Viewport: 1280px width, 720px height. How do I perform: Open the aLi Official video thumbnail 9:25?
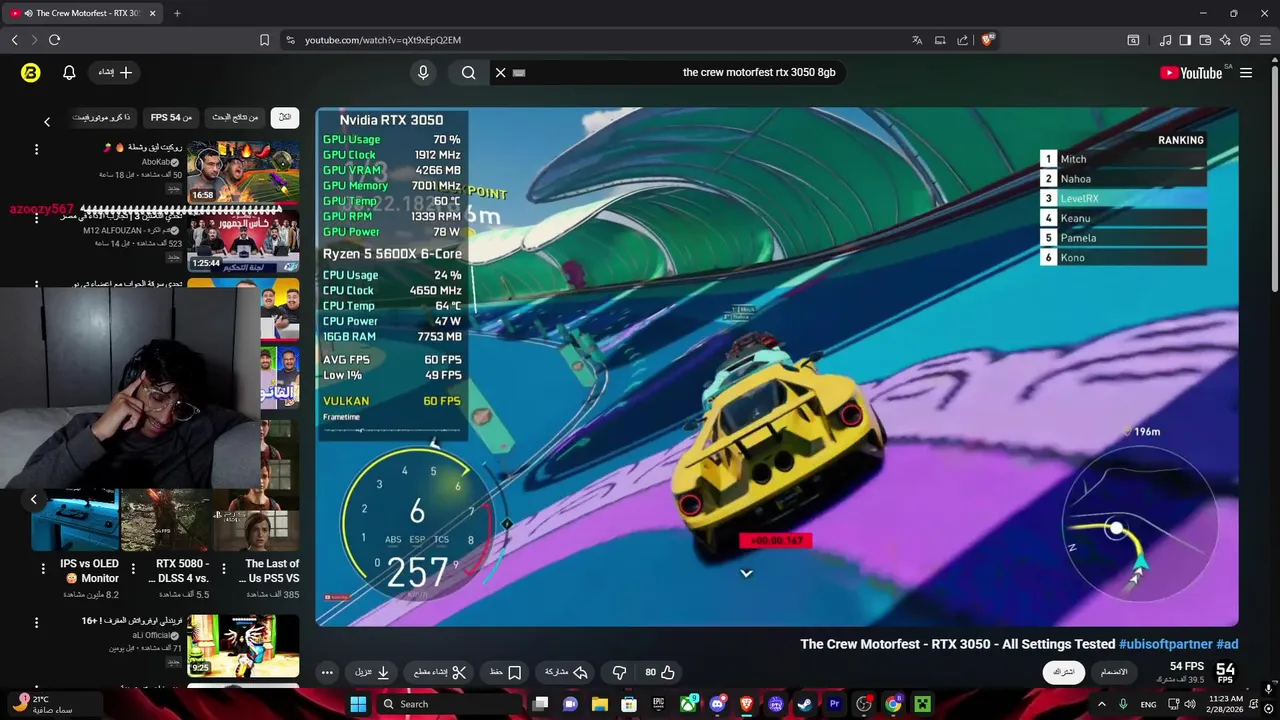click(x=243, y=646)
